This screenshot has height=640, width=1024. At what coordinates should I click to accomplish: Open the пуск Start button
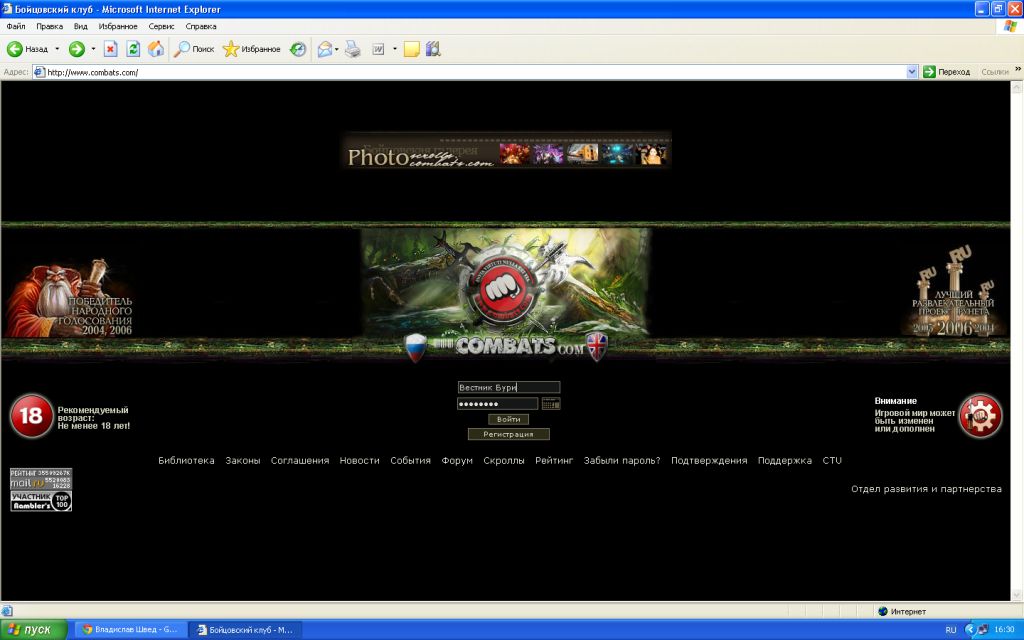(x=33, y=630)
